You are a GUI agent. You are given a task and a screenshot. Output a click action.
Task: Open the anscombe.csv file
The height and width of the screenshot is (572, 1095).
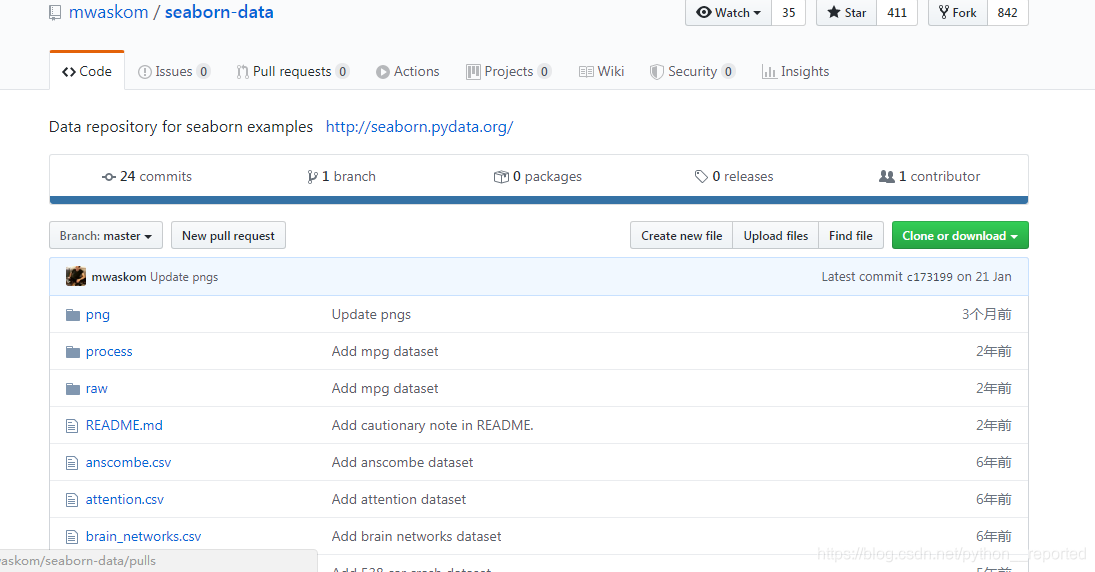point(128,462)
